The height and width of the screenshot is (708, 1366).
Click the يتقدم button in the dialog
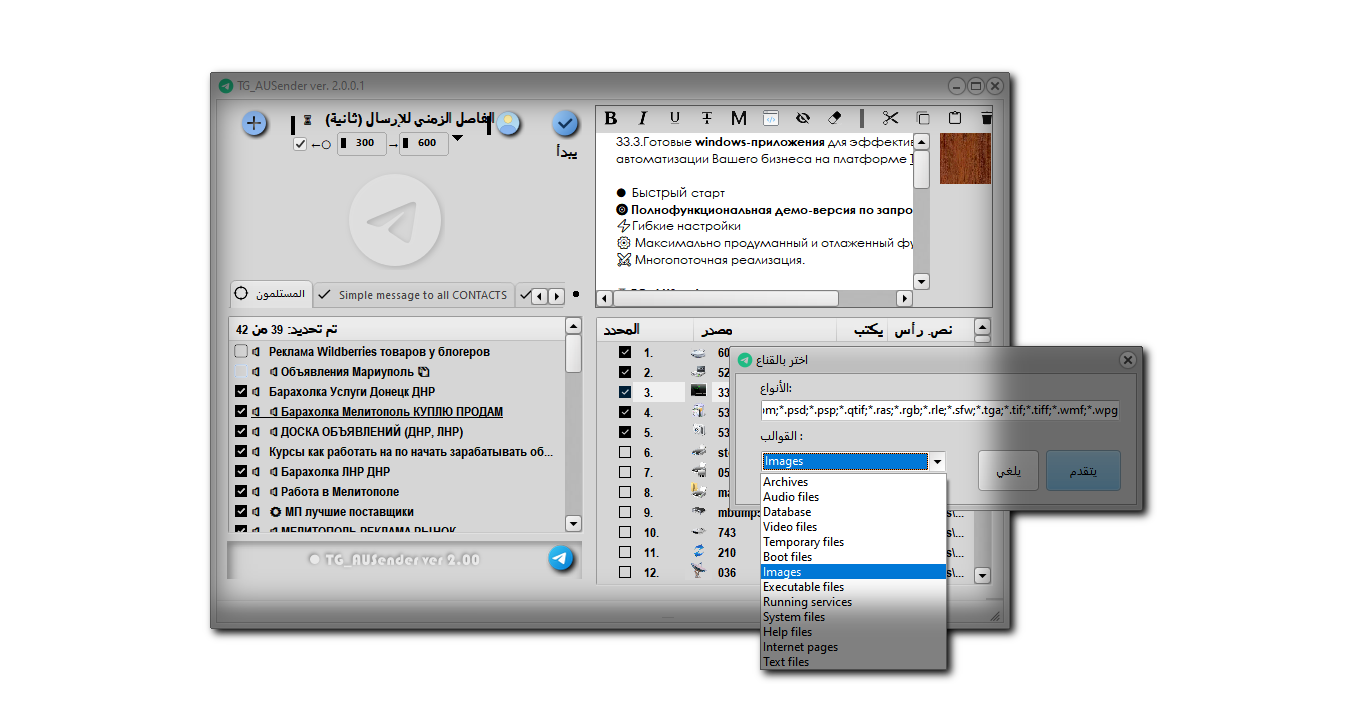[1083, 471]
